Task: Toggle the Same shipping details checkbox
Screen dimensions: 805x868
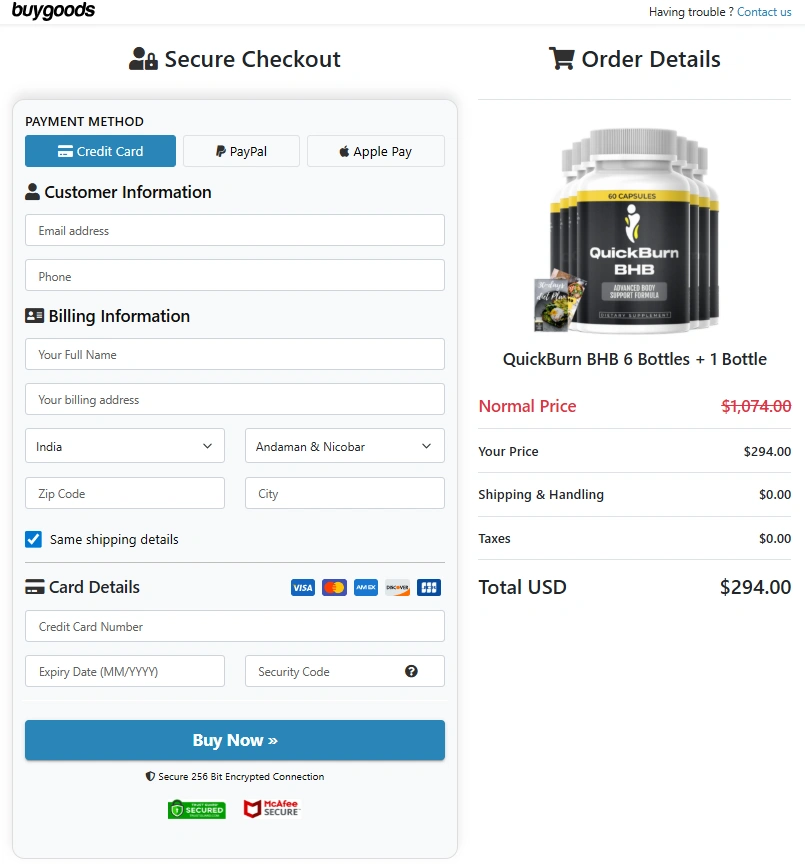Action: pos(33,538)
